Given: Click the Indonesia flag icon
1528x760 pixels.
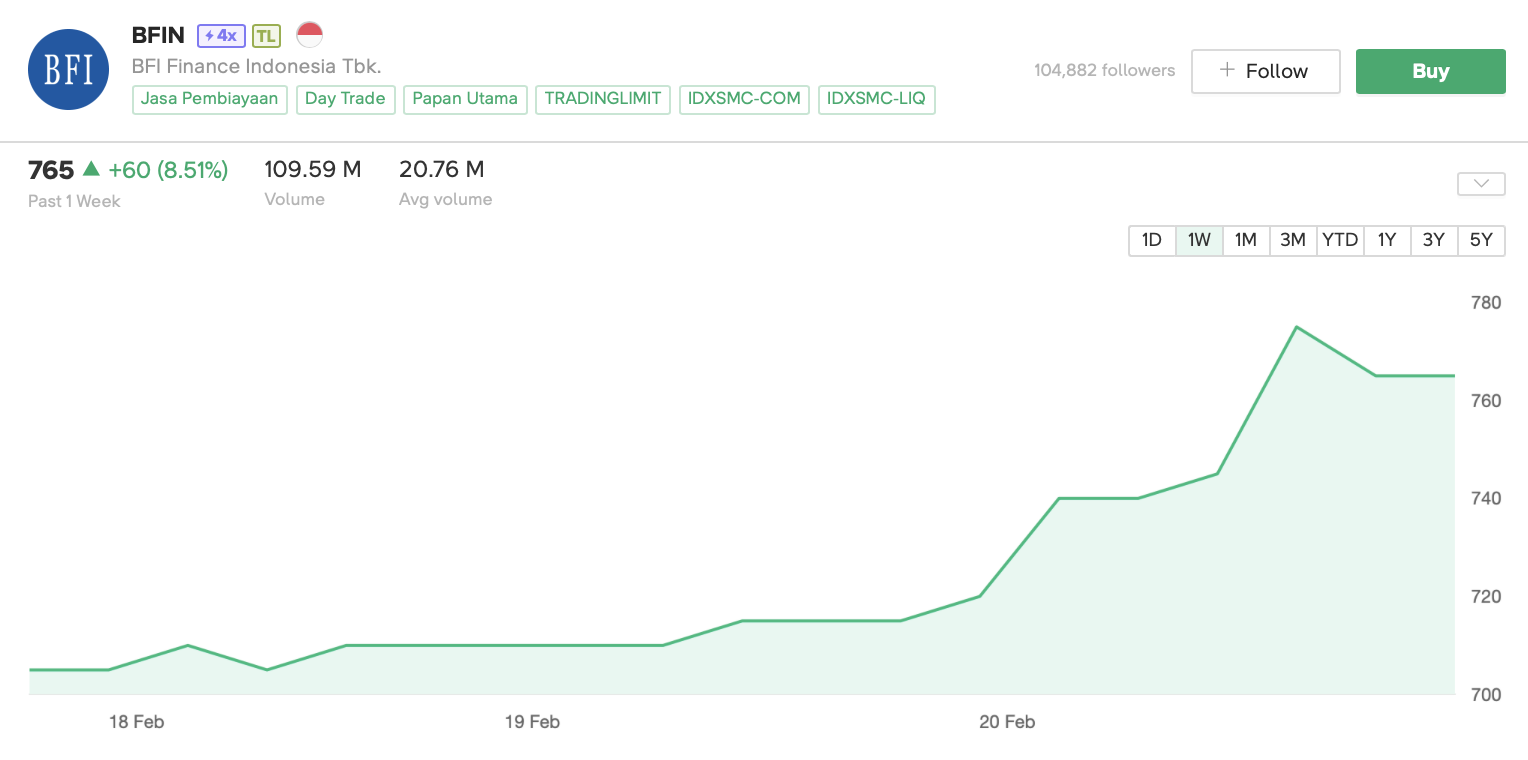Looking at the screenshot, I should click(x=310, y=35).
